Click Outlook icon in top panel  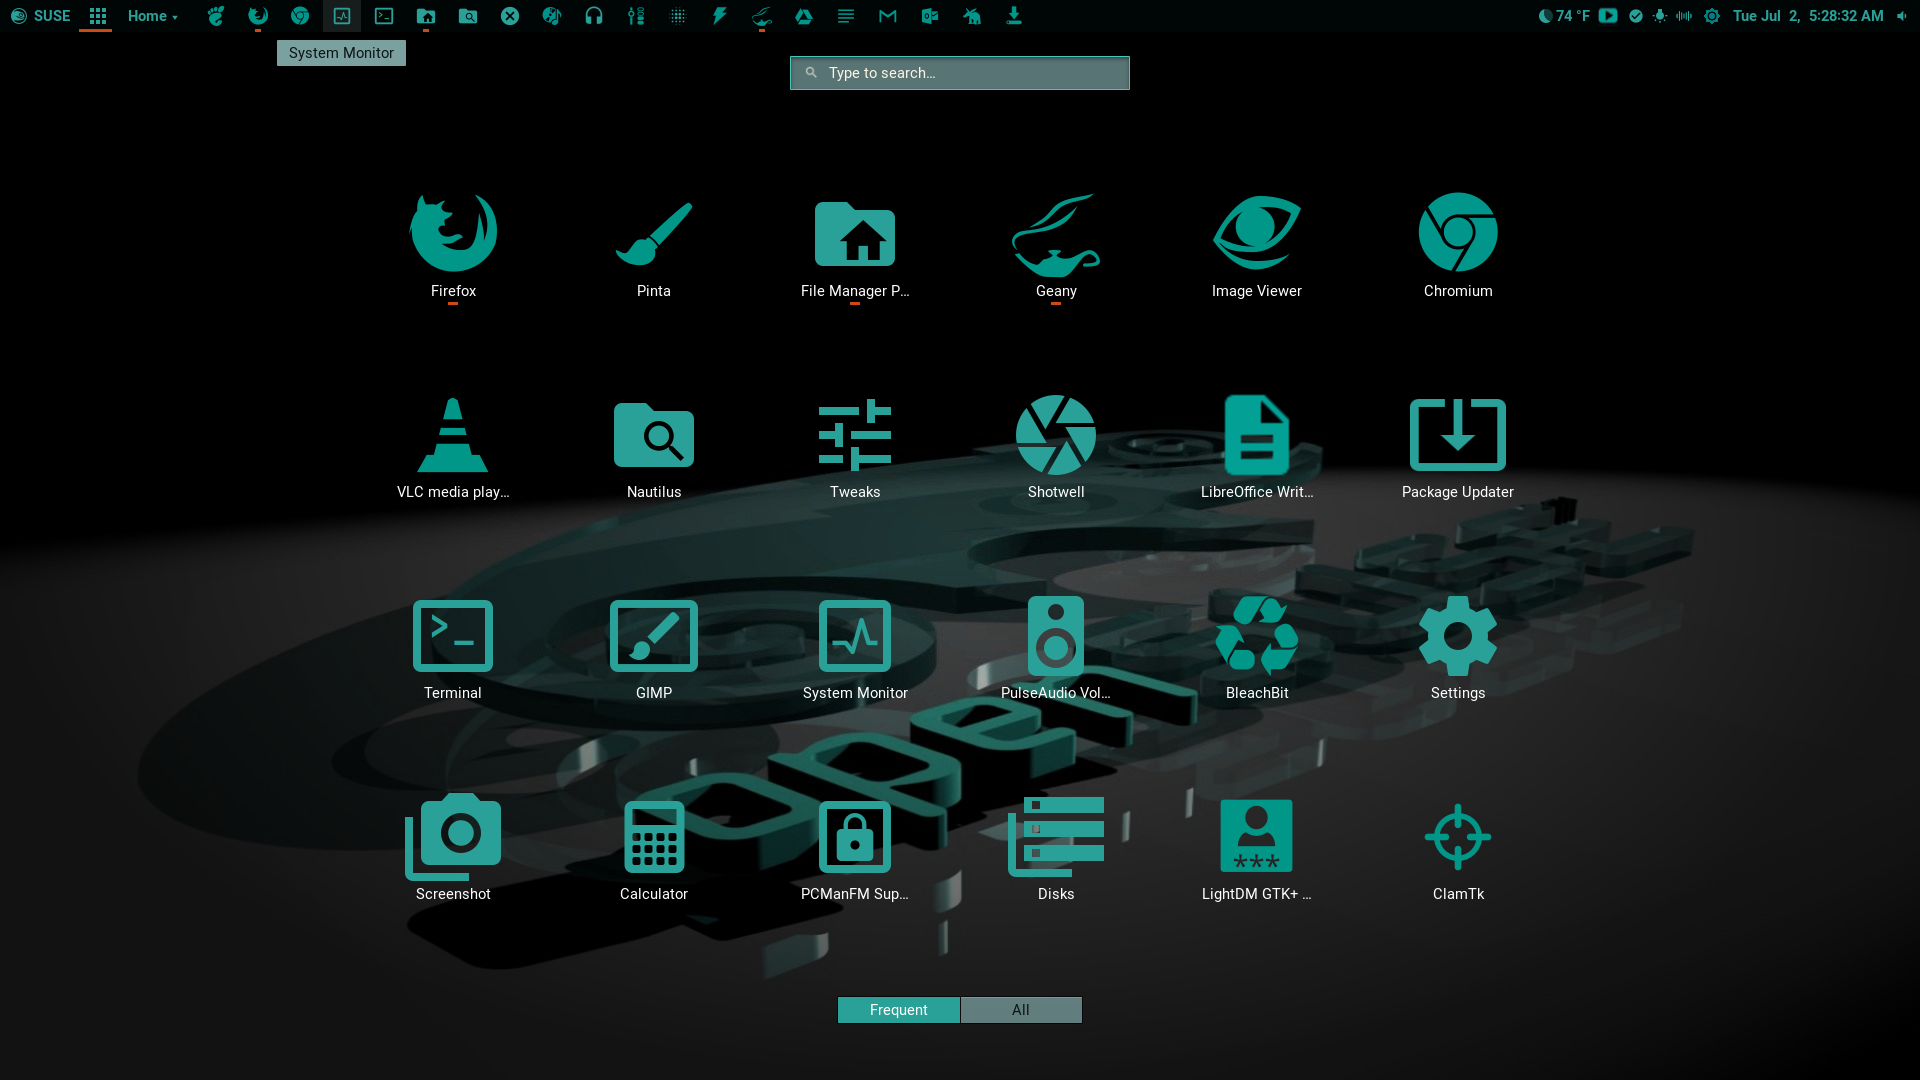pyautogui.click(x=930, y=16)
